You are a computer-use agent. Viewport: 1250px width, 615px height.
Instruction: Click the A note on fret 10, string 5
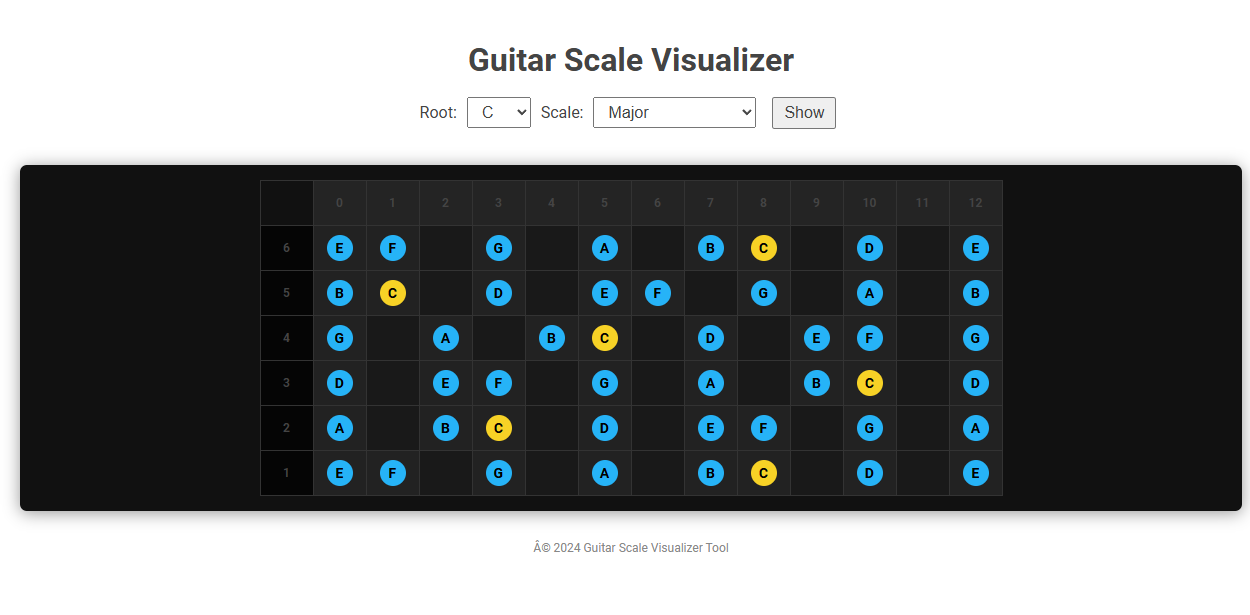[x=869, y=293]
